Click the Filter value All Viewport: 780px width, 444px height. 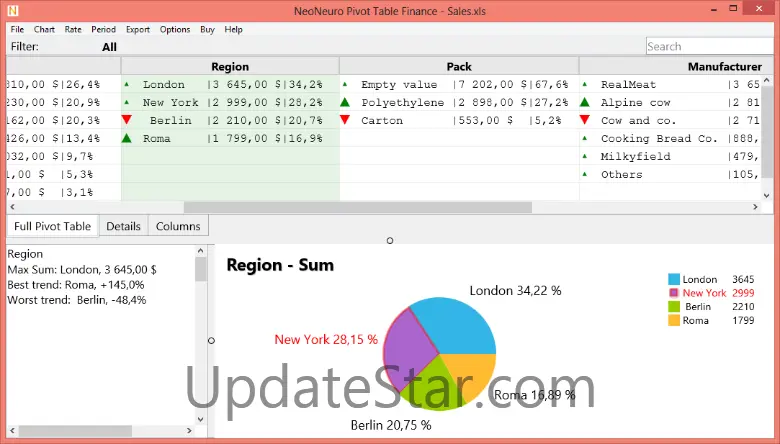click(x=109, y=47)
